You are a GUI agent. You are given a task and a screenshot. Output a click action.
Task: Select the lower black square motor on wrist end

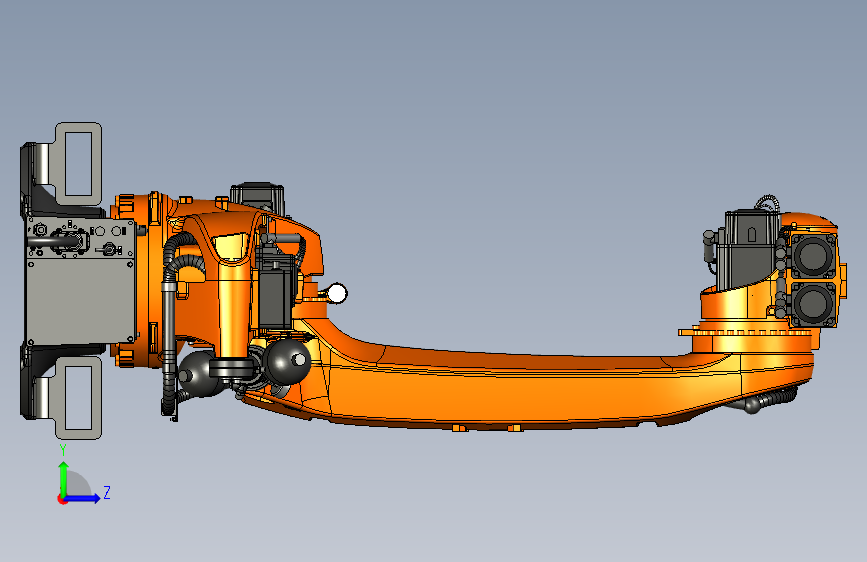coord(813,304)
